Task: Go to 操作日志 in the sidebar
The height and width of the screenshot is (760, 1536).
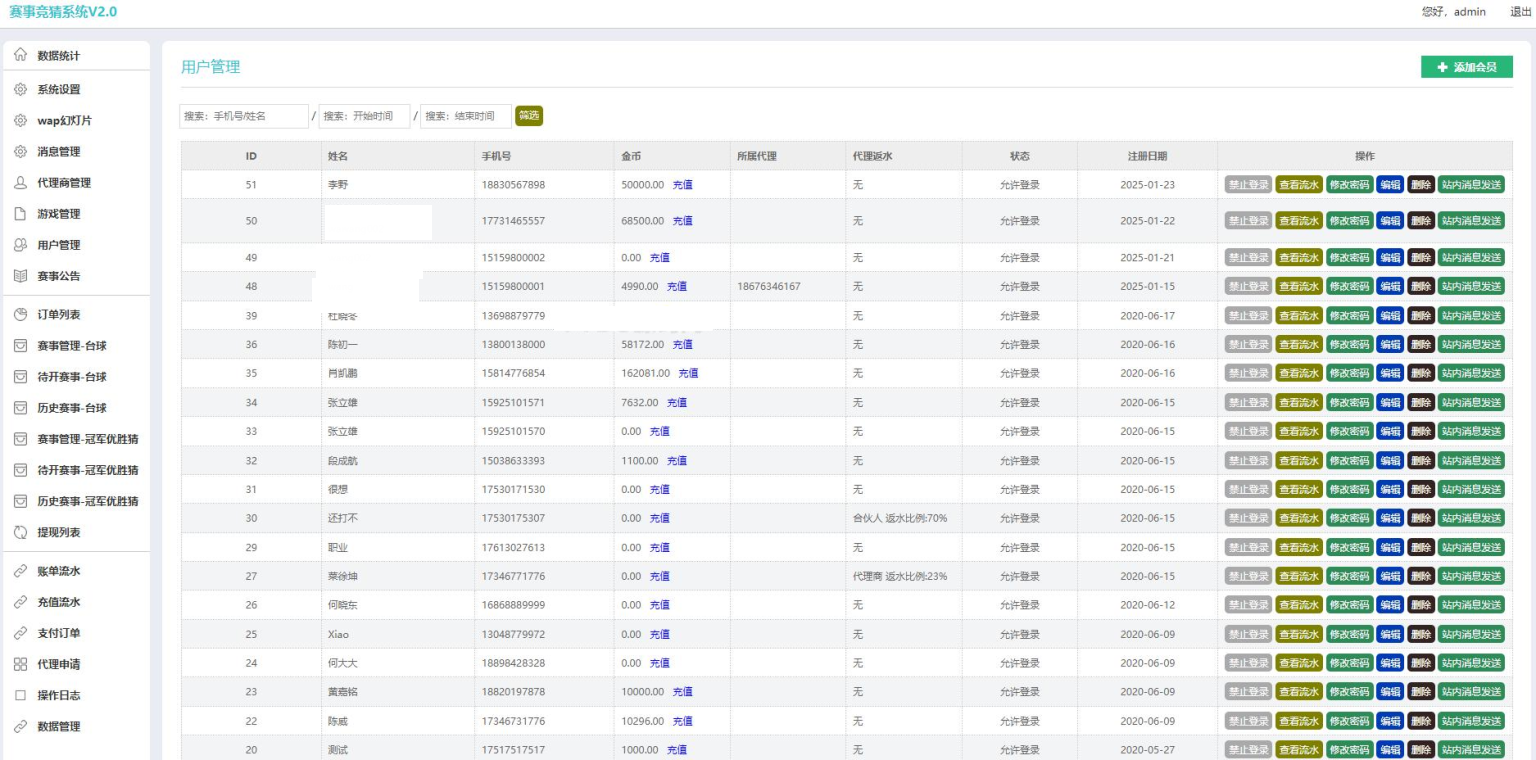Action: pos(58,695)
